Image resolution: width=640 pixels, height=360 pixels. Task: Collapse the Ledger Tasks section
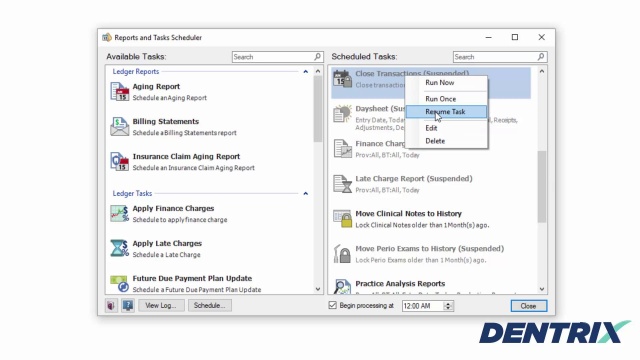click(x=305, y=193)
